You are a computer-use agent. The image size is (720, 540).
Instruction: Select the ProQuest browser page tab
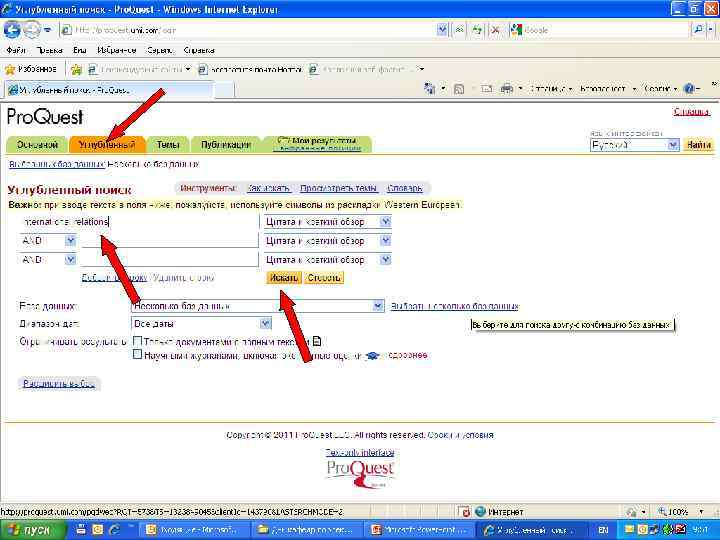[x=110, y=90]
